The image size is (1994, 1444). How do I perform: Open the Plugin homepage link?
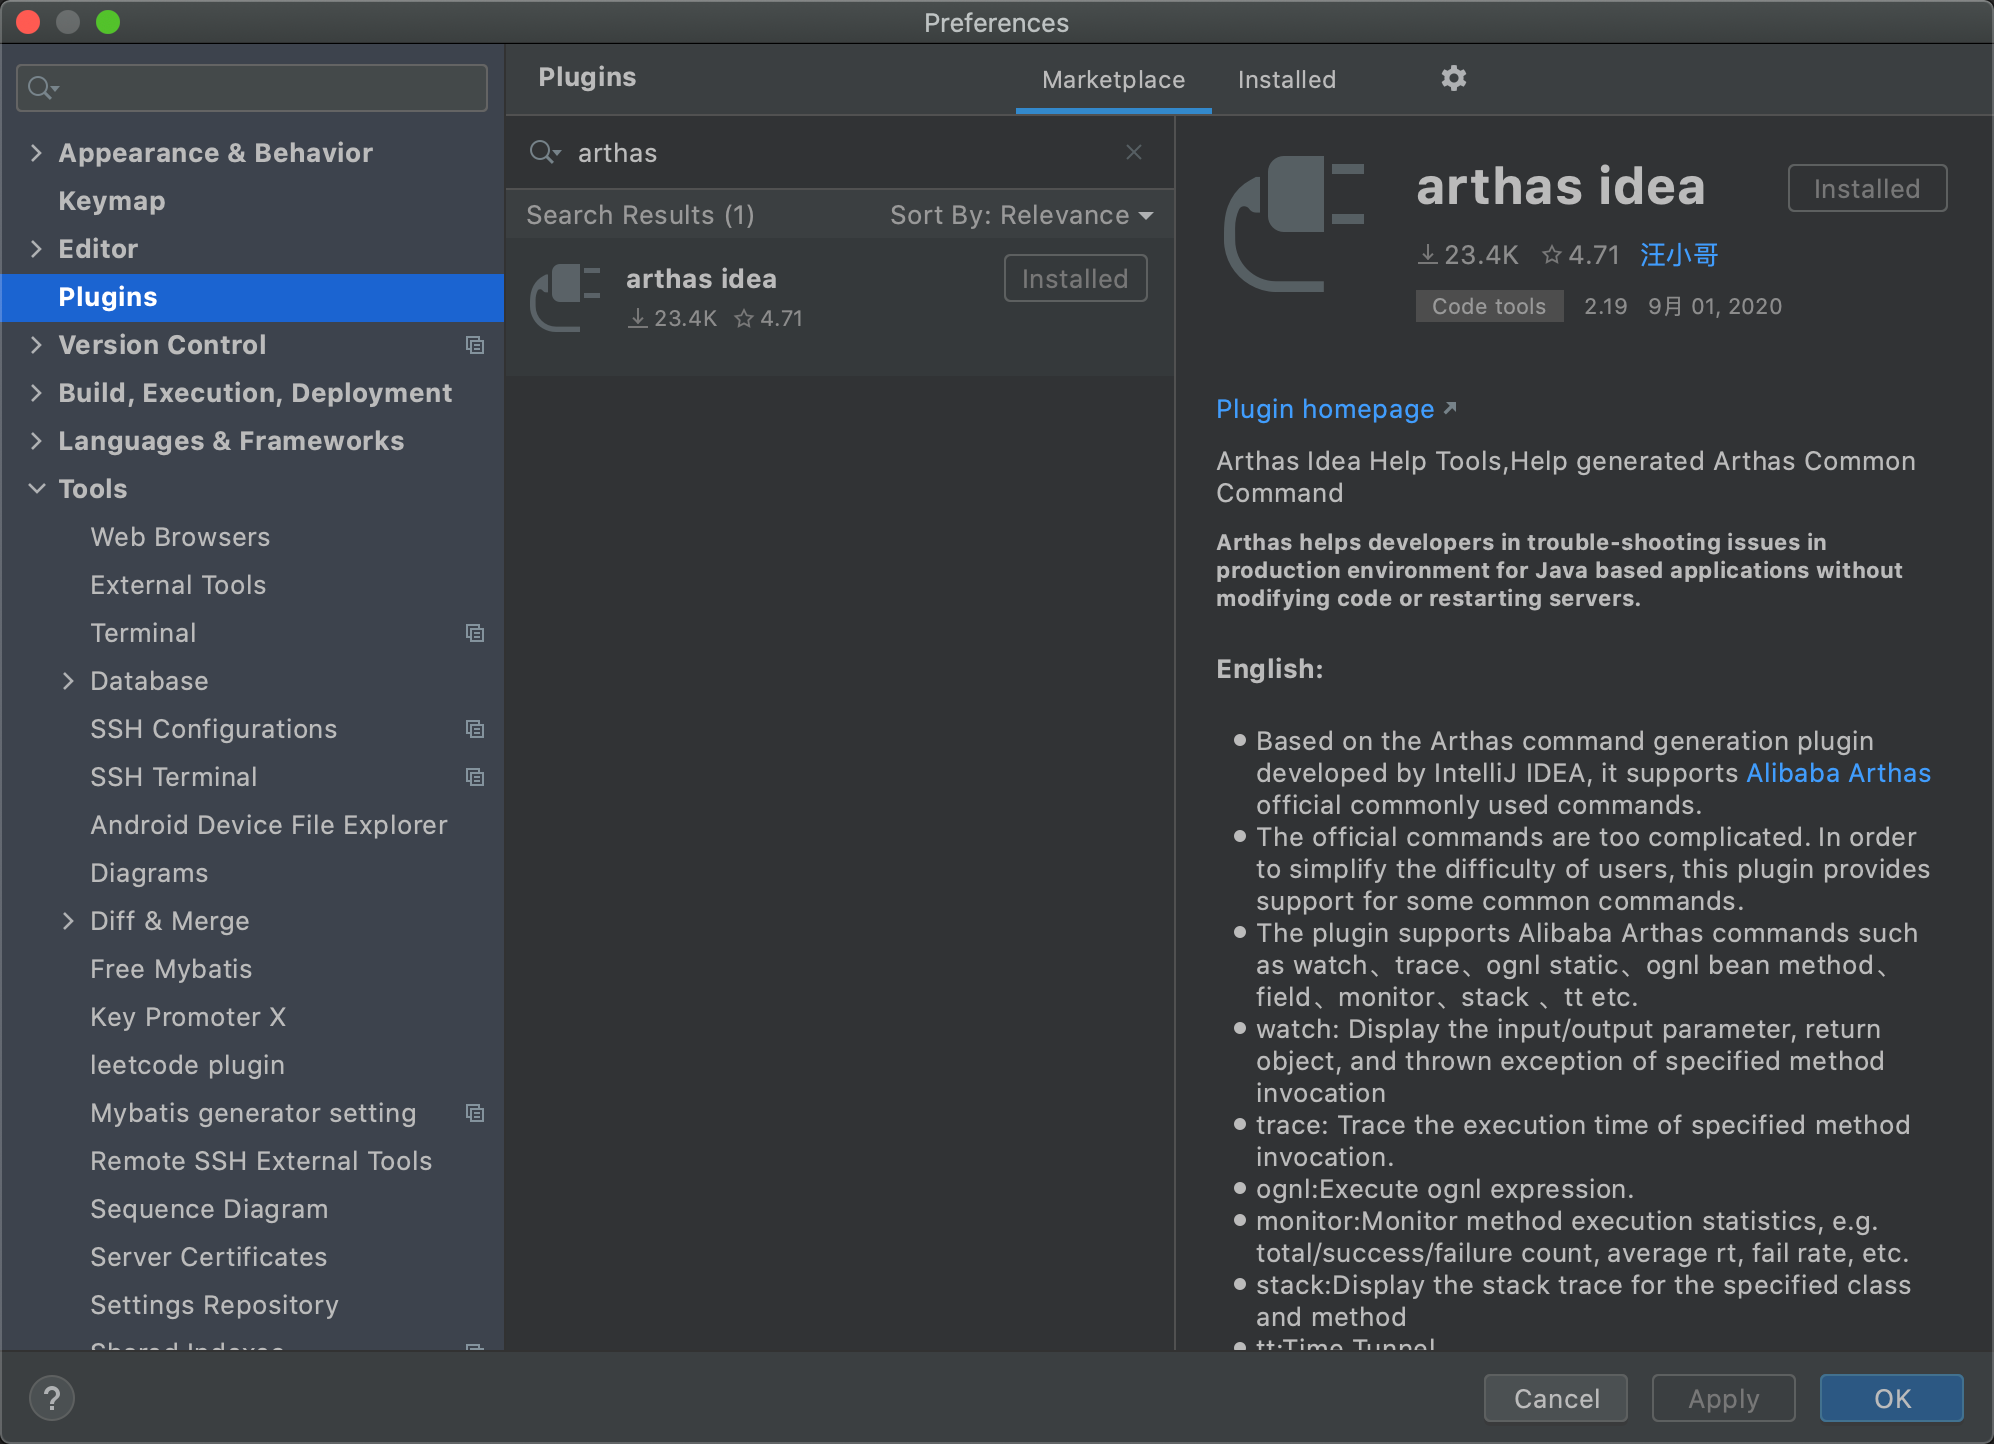[x=1326, y=409]
